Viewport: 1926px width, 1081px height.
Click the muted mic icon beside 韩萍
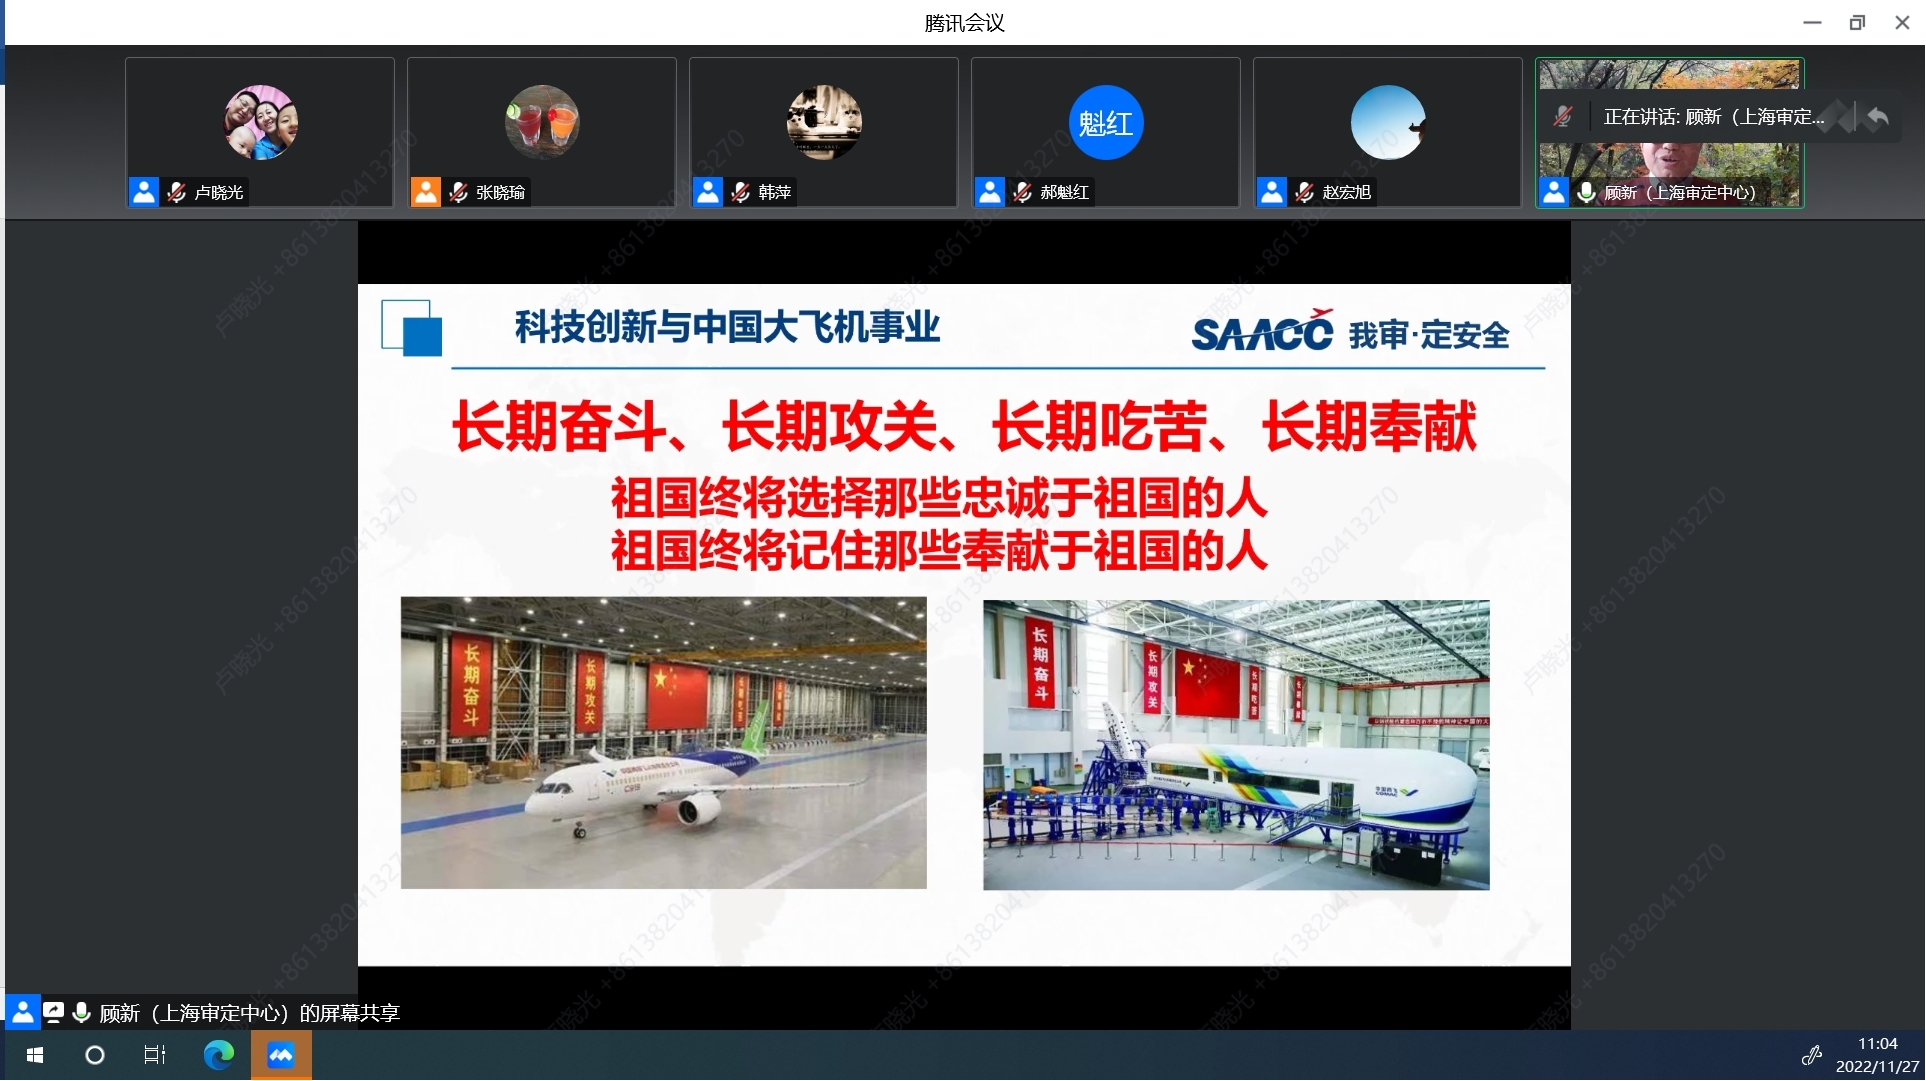(741, 192)
